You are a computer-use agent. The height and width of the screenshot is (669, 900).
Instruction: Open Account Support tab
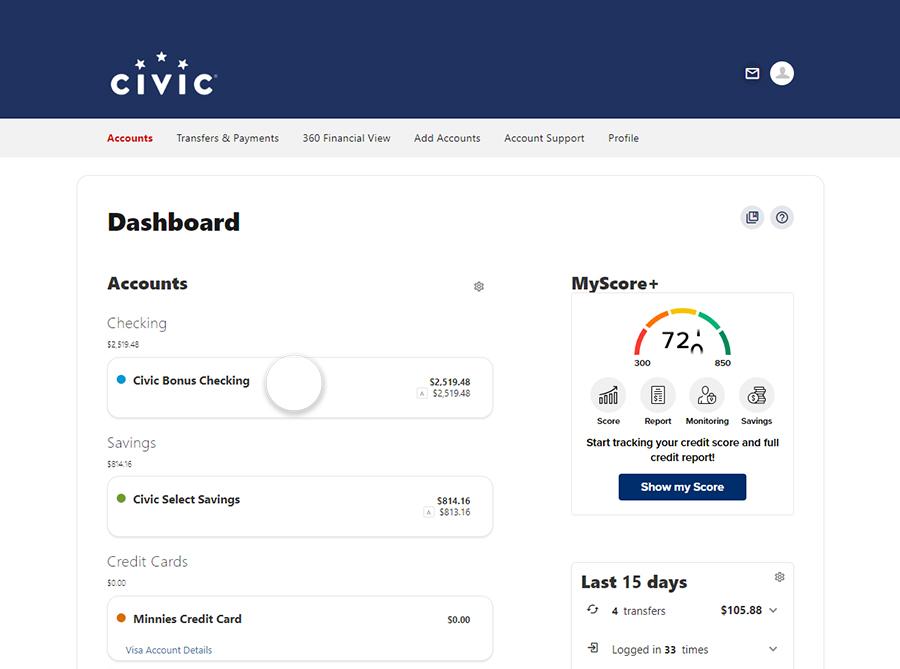544,138
